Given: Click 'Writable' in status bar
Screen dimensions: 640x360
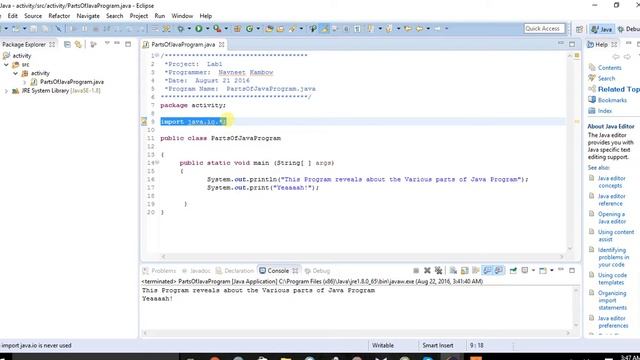Looking at the screenshot, I should coord(382,345).
